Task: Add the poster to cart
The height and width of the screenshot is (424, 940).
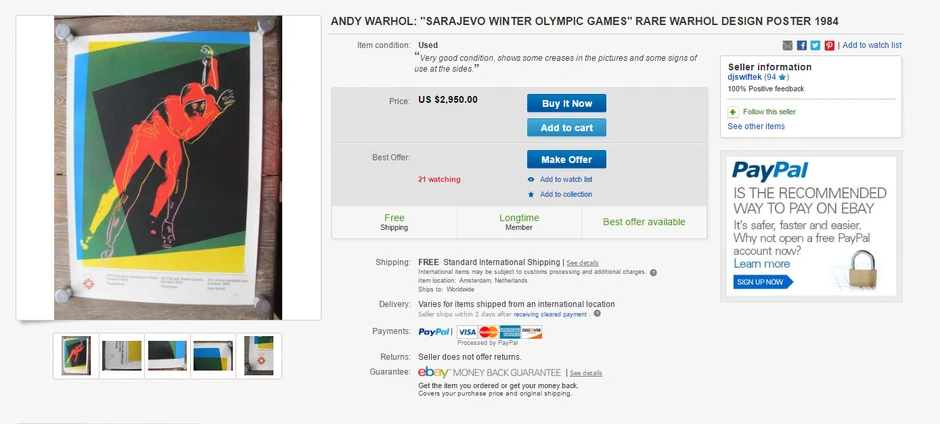Action: (x=566, y=128)
